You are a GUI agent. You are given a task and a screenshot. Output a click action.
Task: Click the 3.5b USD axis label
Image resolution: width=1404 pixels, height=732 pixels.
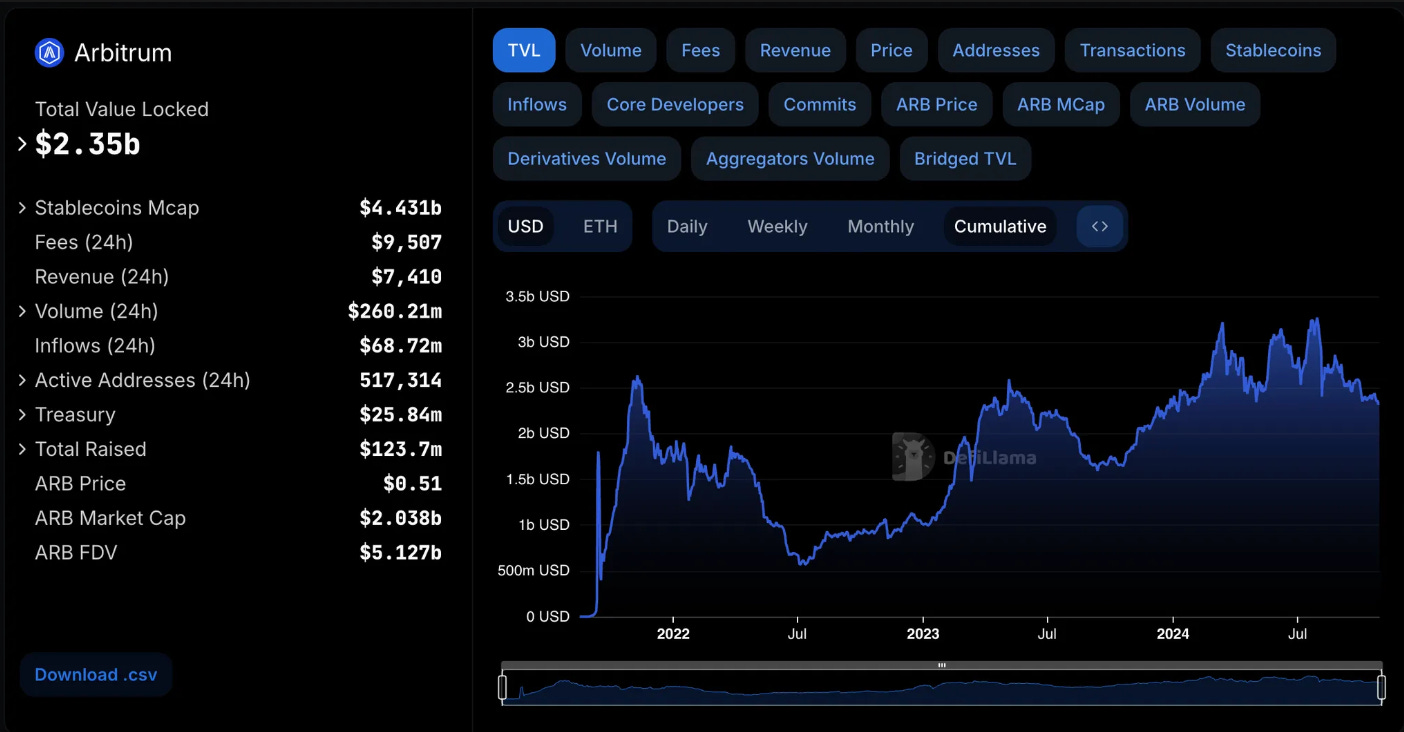(537, 297)
